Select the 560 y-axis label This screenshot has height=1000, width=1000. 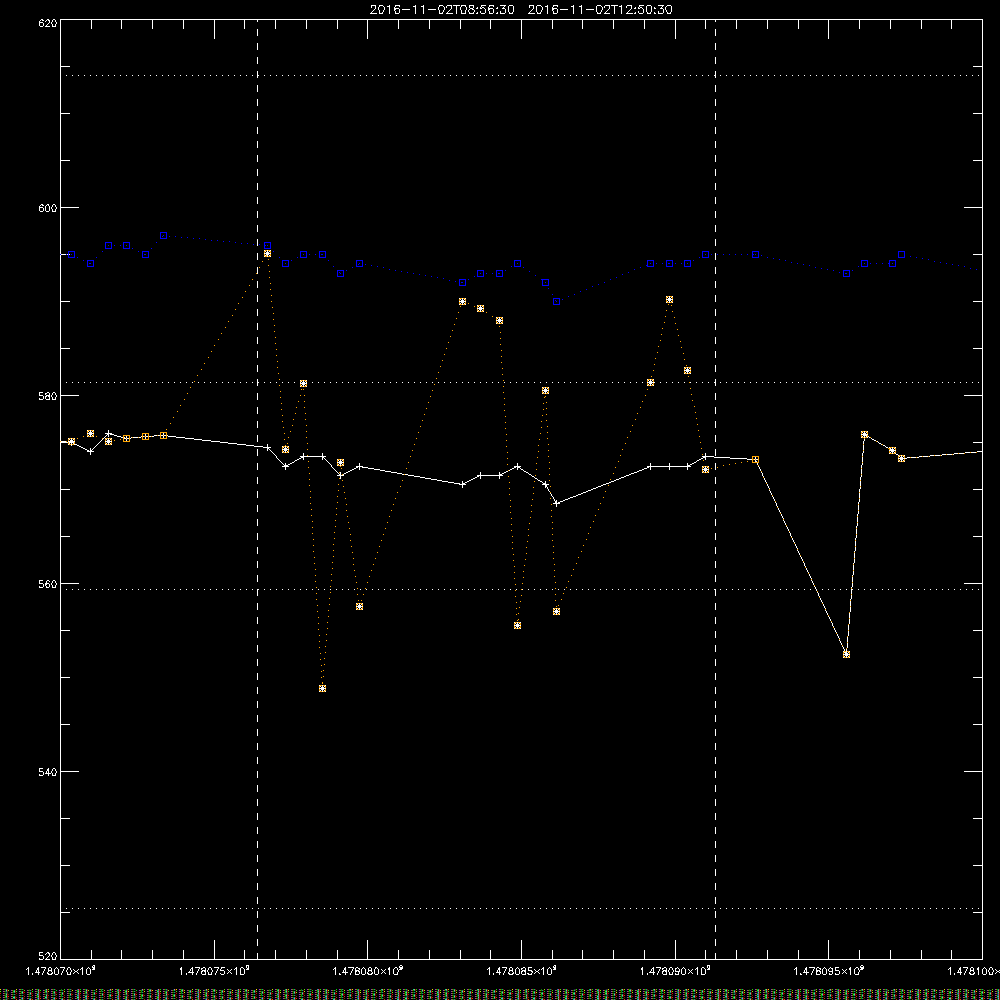tap(49, 584)
